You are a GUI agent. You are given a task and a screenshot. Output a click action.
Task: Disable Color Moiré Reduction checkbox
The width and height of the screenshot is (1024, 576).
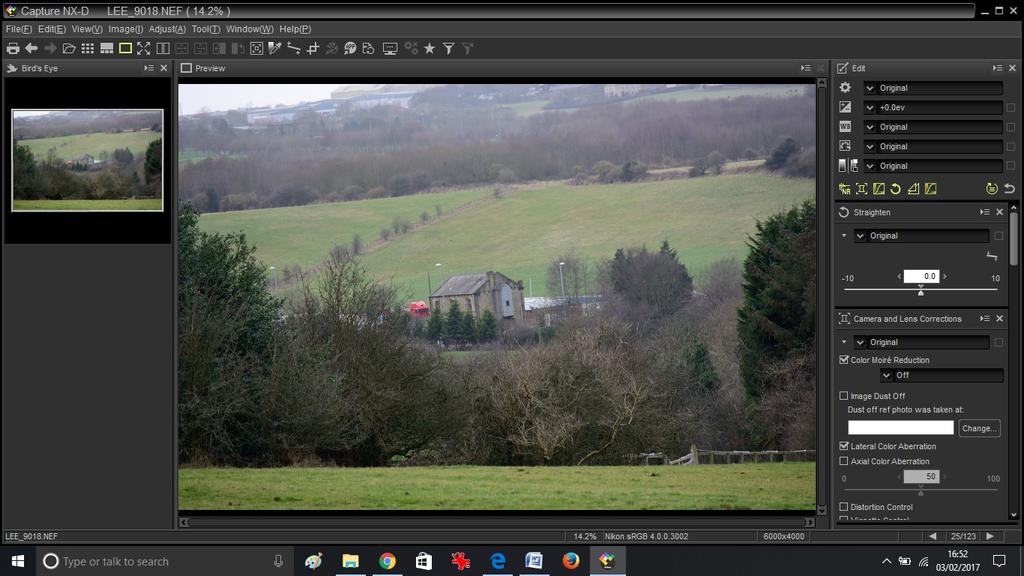(x=844, y=360)
